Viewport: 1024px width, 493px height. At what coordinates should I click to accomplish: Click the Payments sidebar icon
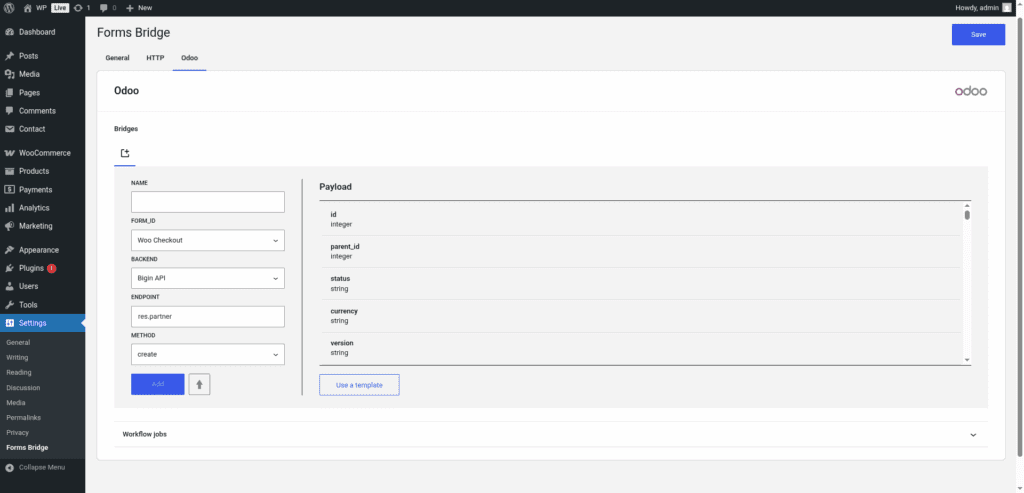click(10, 190)
